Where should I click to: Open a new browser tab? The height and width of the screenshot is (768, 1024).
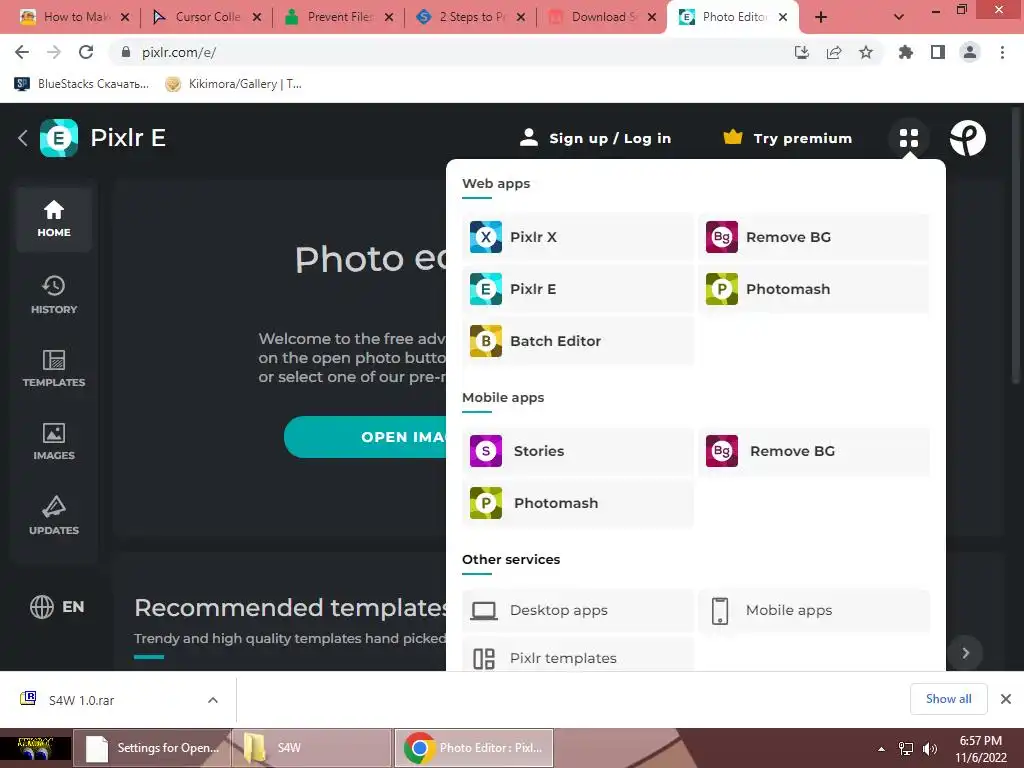point(821,17)
